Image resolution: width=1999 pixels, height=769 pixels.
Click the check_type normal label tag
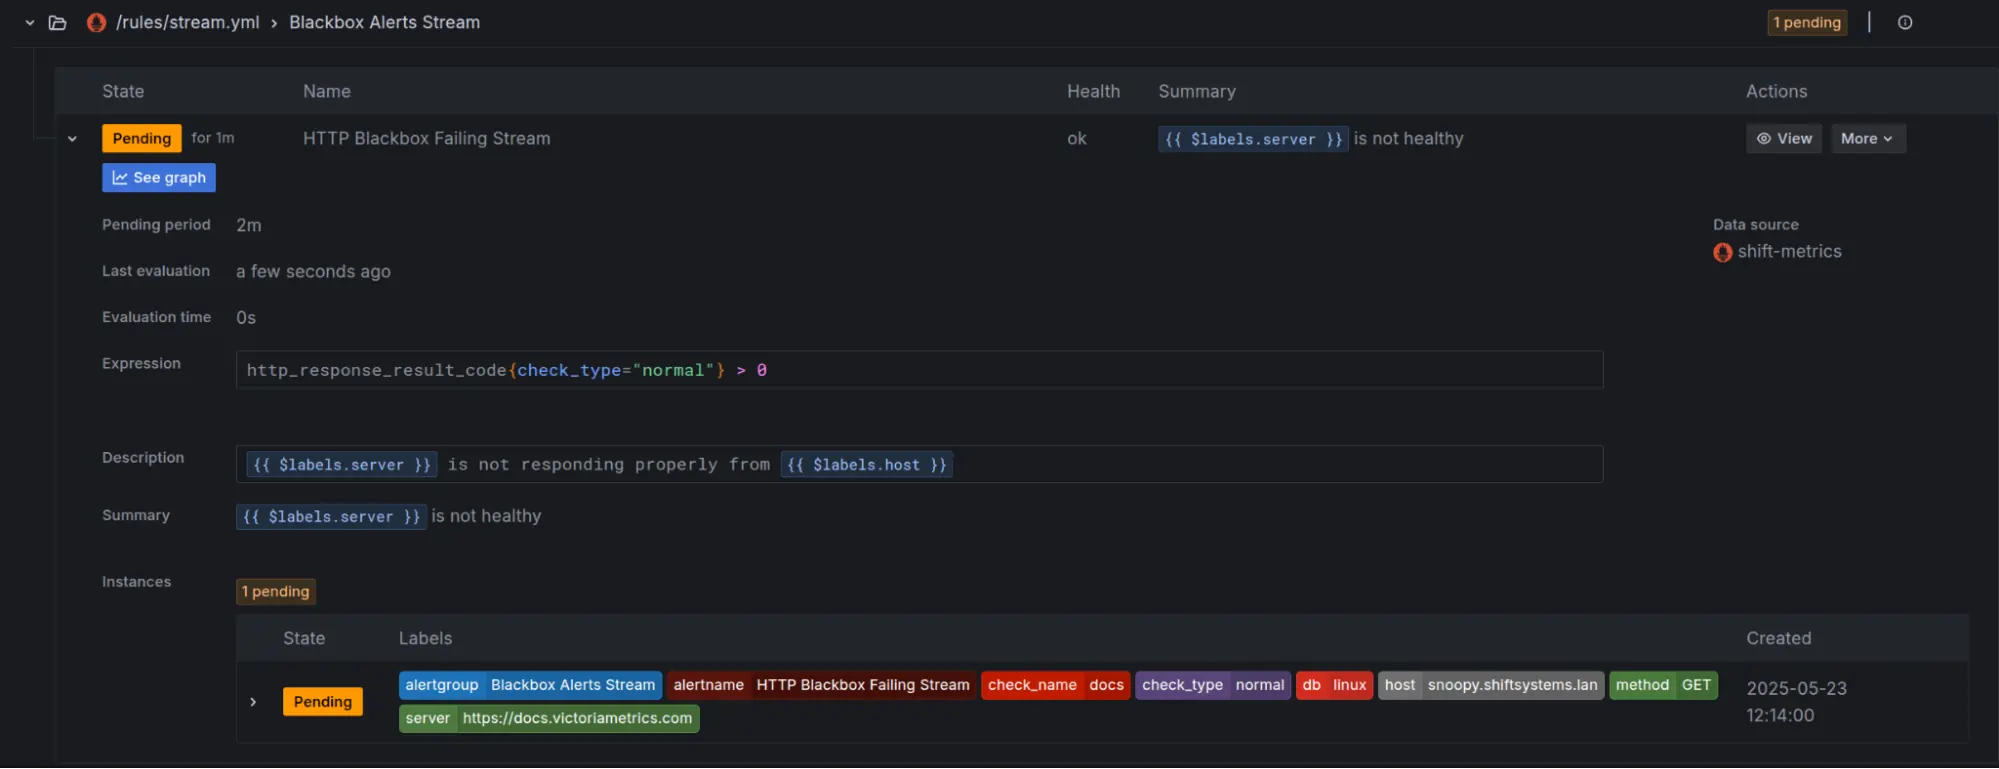pos(1213,685)
